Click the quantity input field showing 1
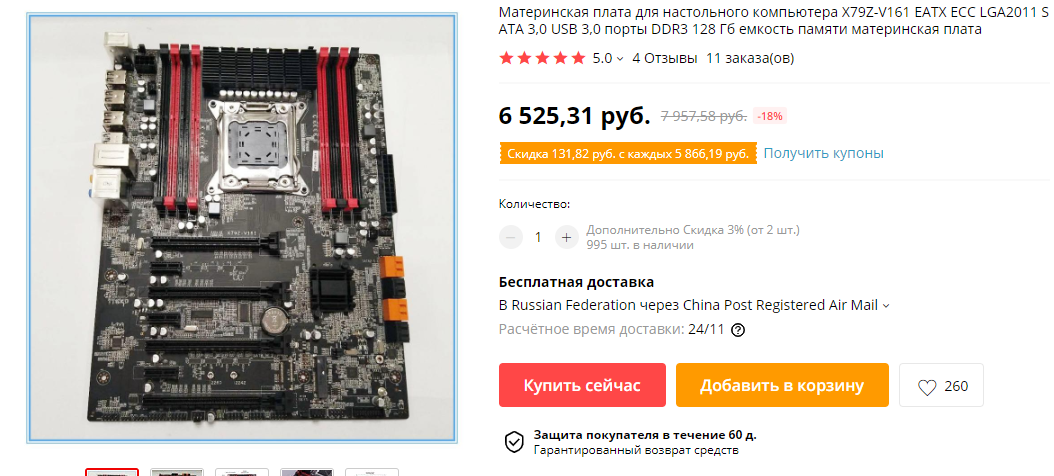The width and height of the screenshot is (1054, 476). coord(538,237)
